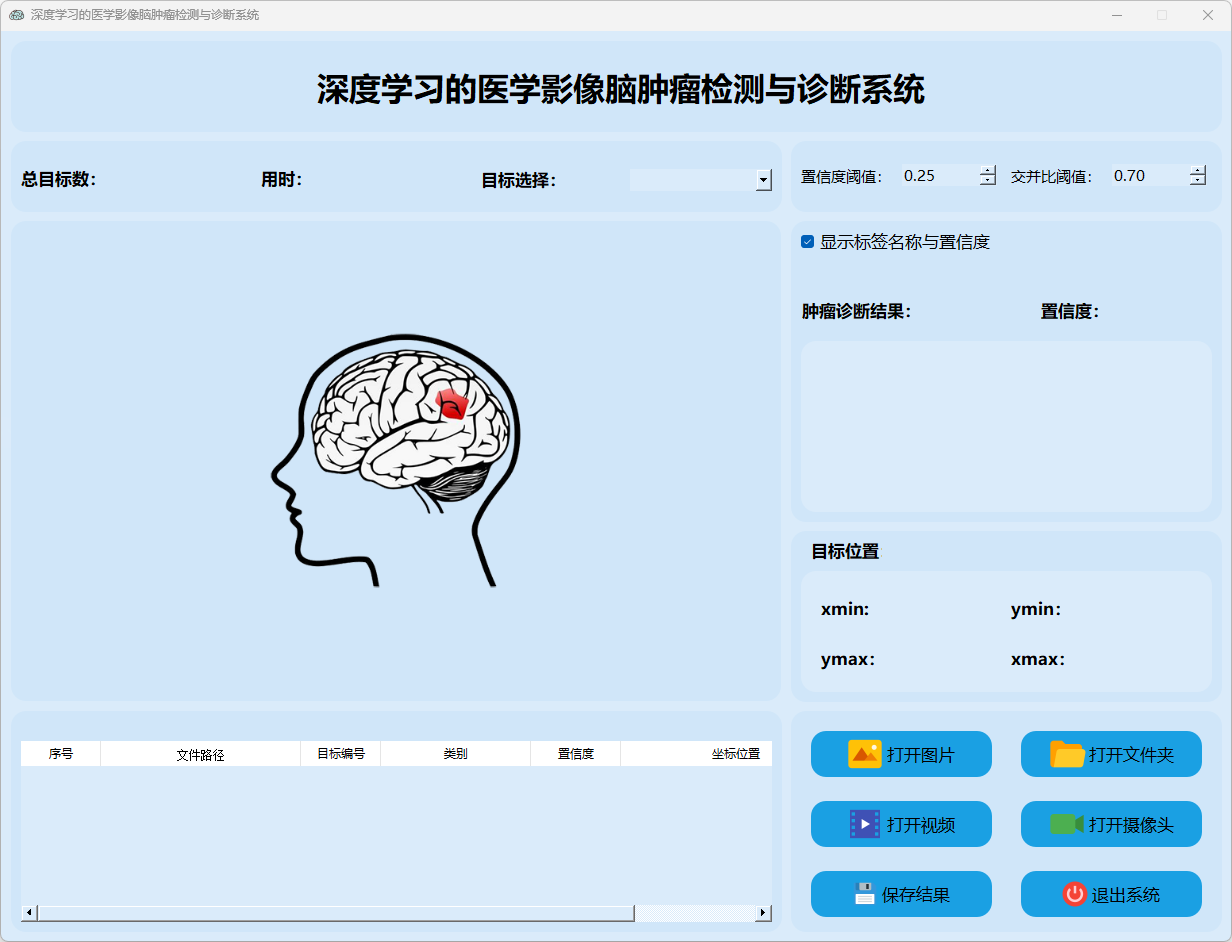The width and height of the screenshot is (1232, 942).
Task: Click the 置信度 column header in table
Action: coord(576,754)
